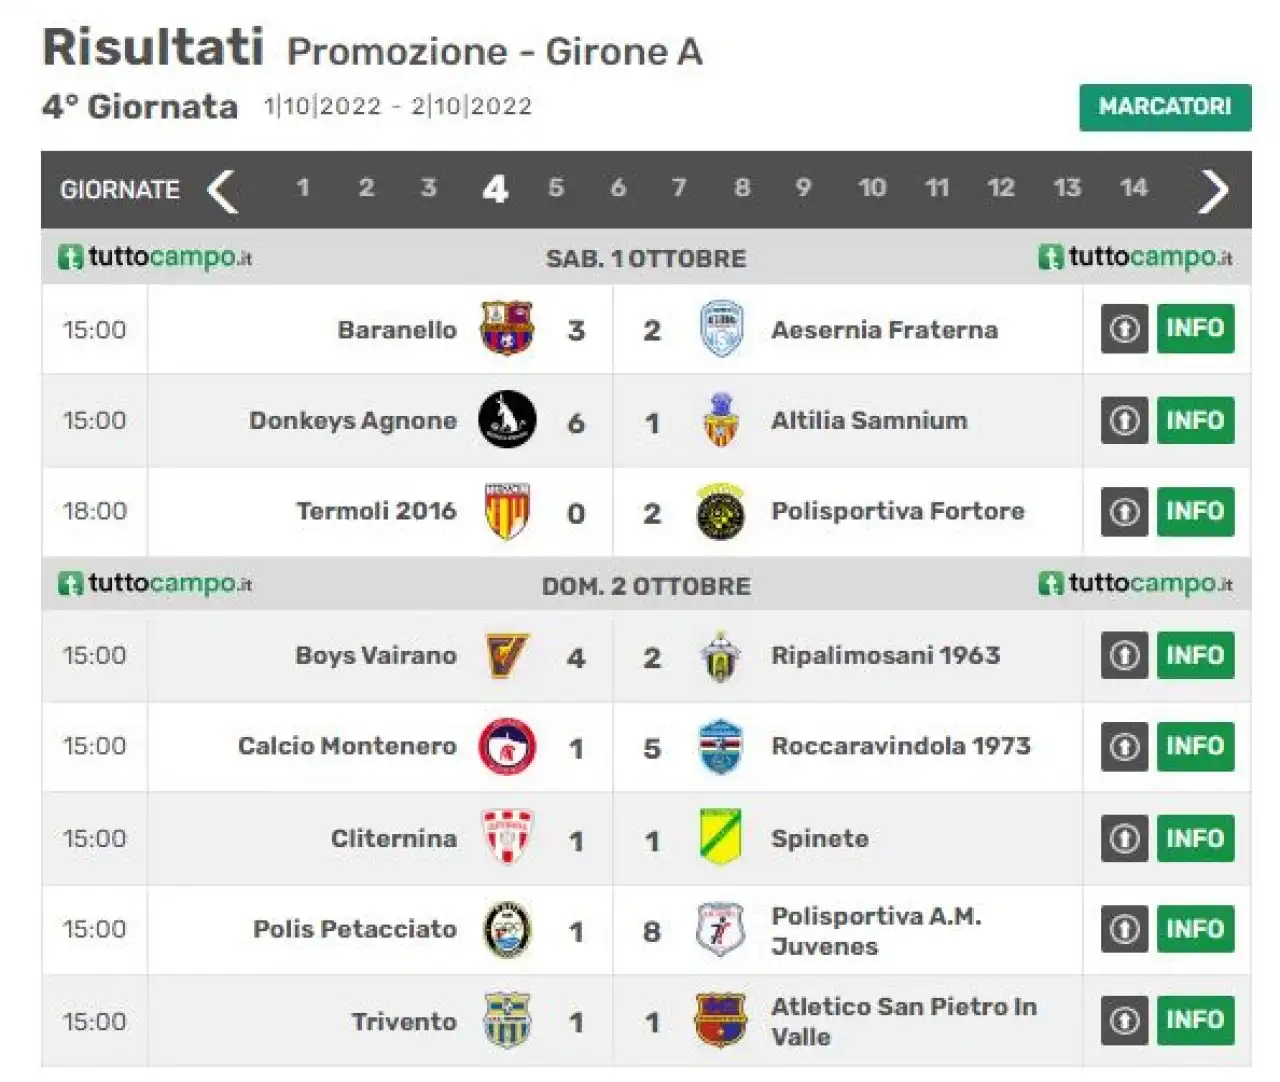This screenshot has width=1280, height=1082.
Task: Go to previous giornate with left chevron
Action: click(222, 190)
